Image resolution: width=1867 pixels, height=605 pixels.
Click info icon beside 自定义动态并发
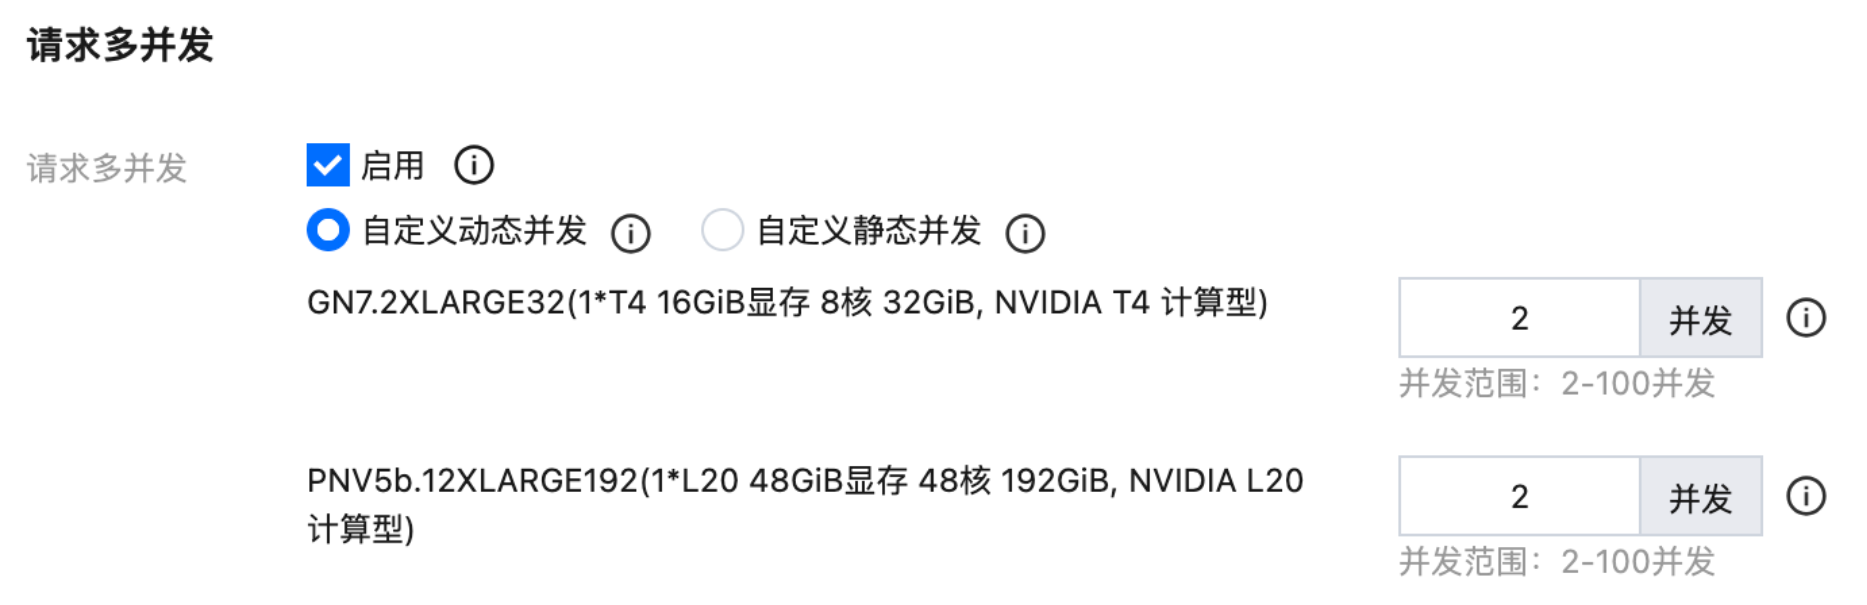click(x=631, y=233)
